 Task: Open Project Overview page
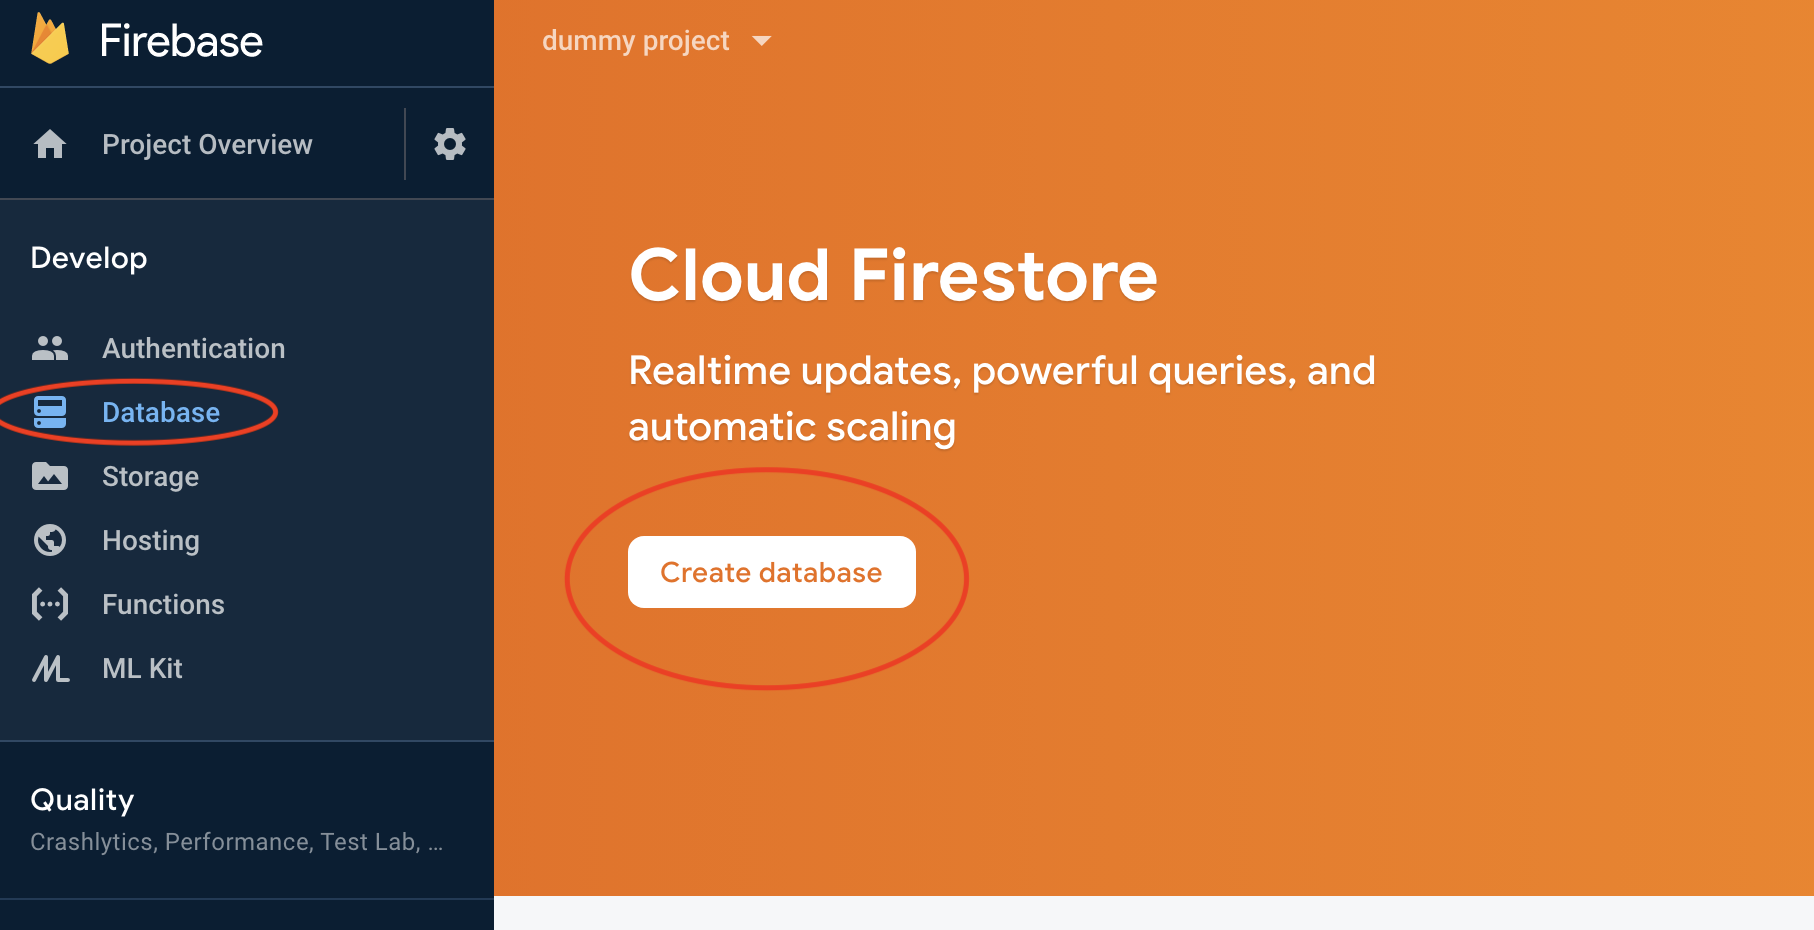[207, 144]
